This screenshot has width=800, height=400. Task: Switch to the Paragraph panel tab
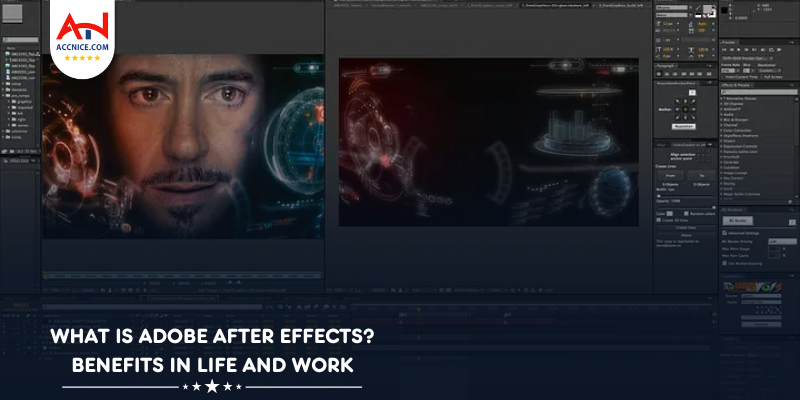(665, 66)
